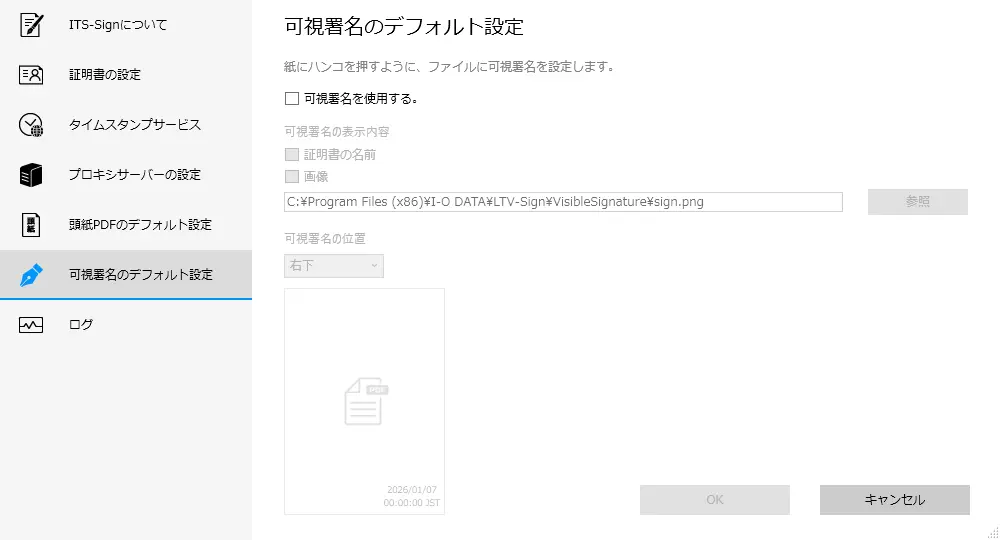The width and height of the screenshot is (1000, 540).
Task: Click the blue fountain pen icon
Action: (31, 275)
